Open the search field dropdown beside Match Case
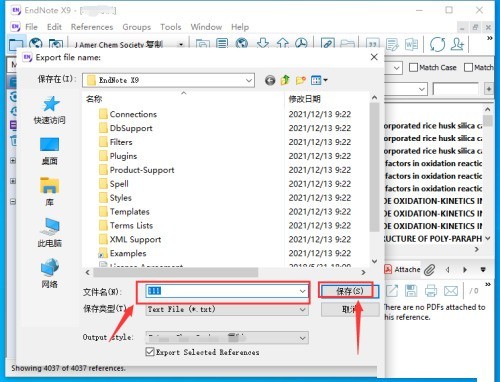This screenshot has height=382, width=500. point(396,68)
